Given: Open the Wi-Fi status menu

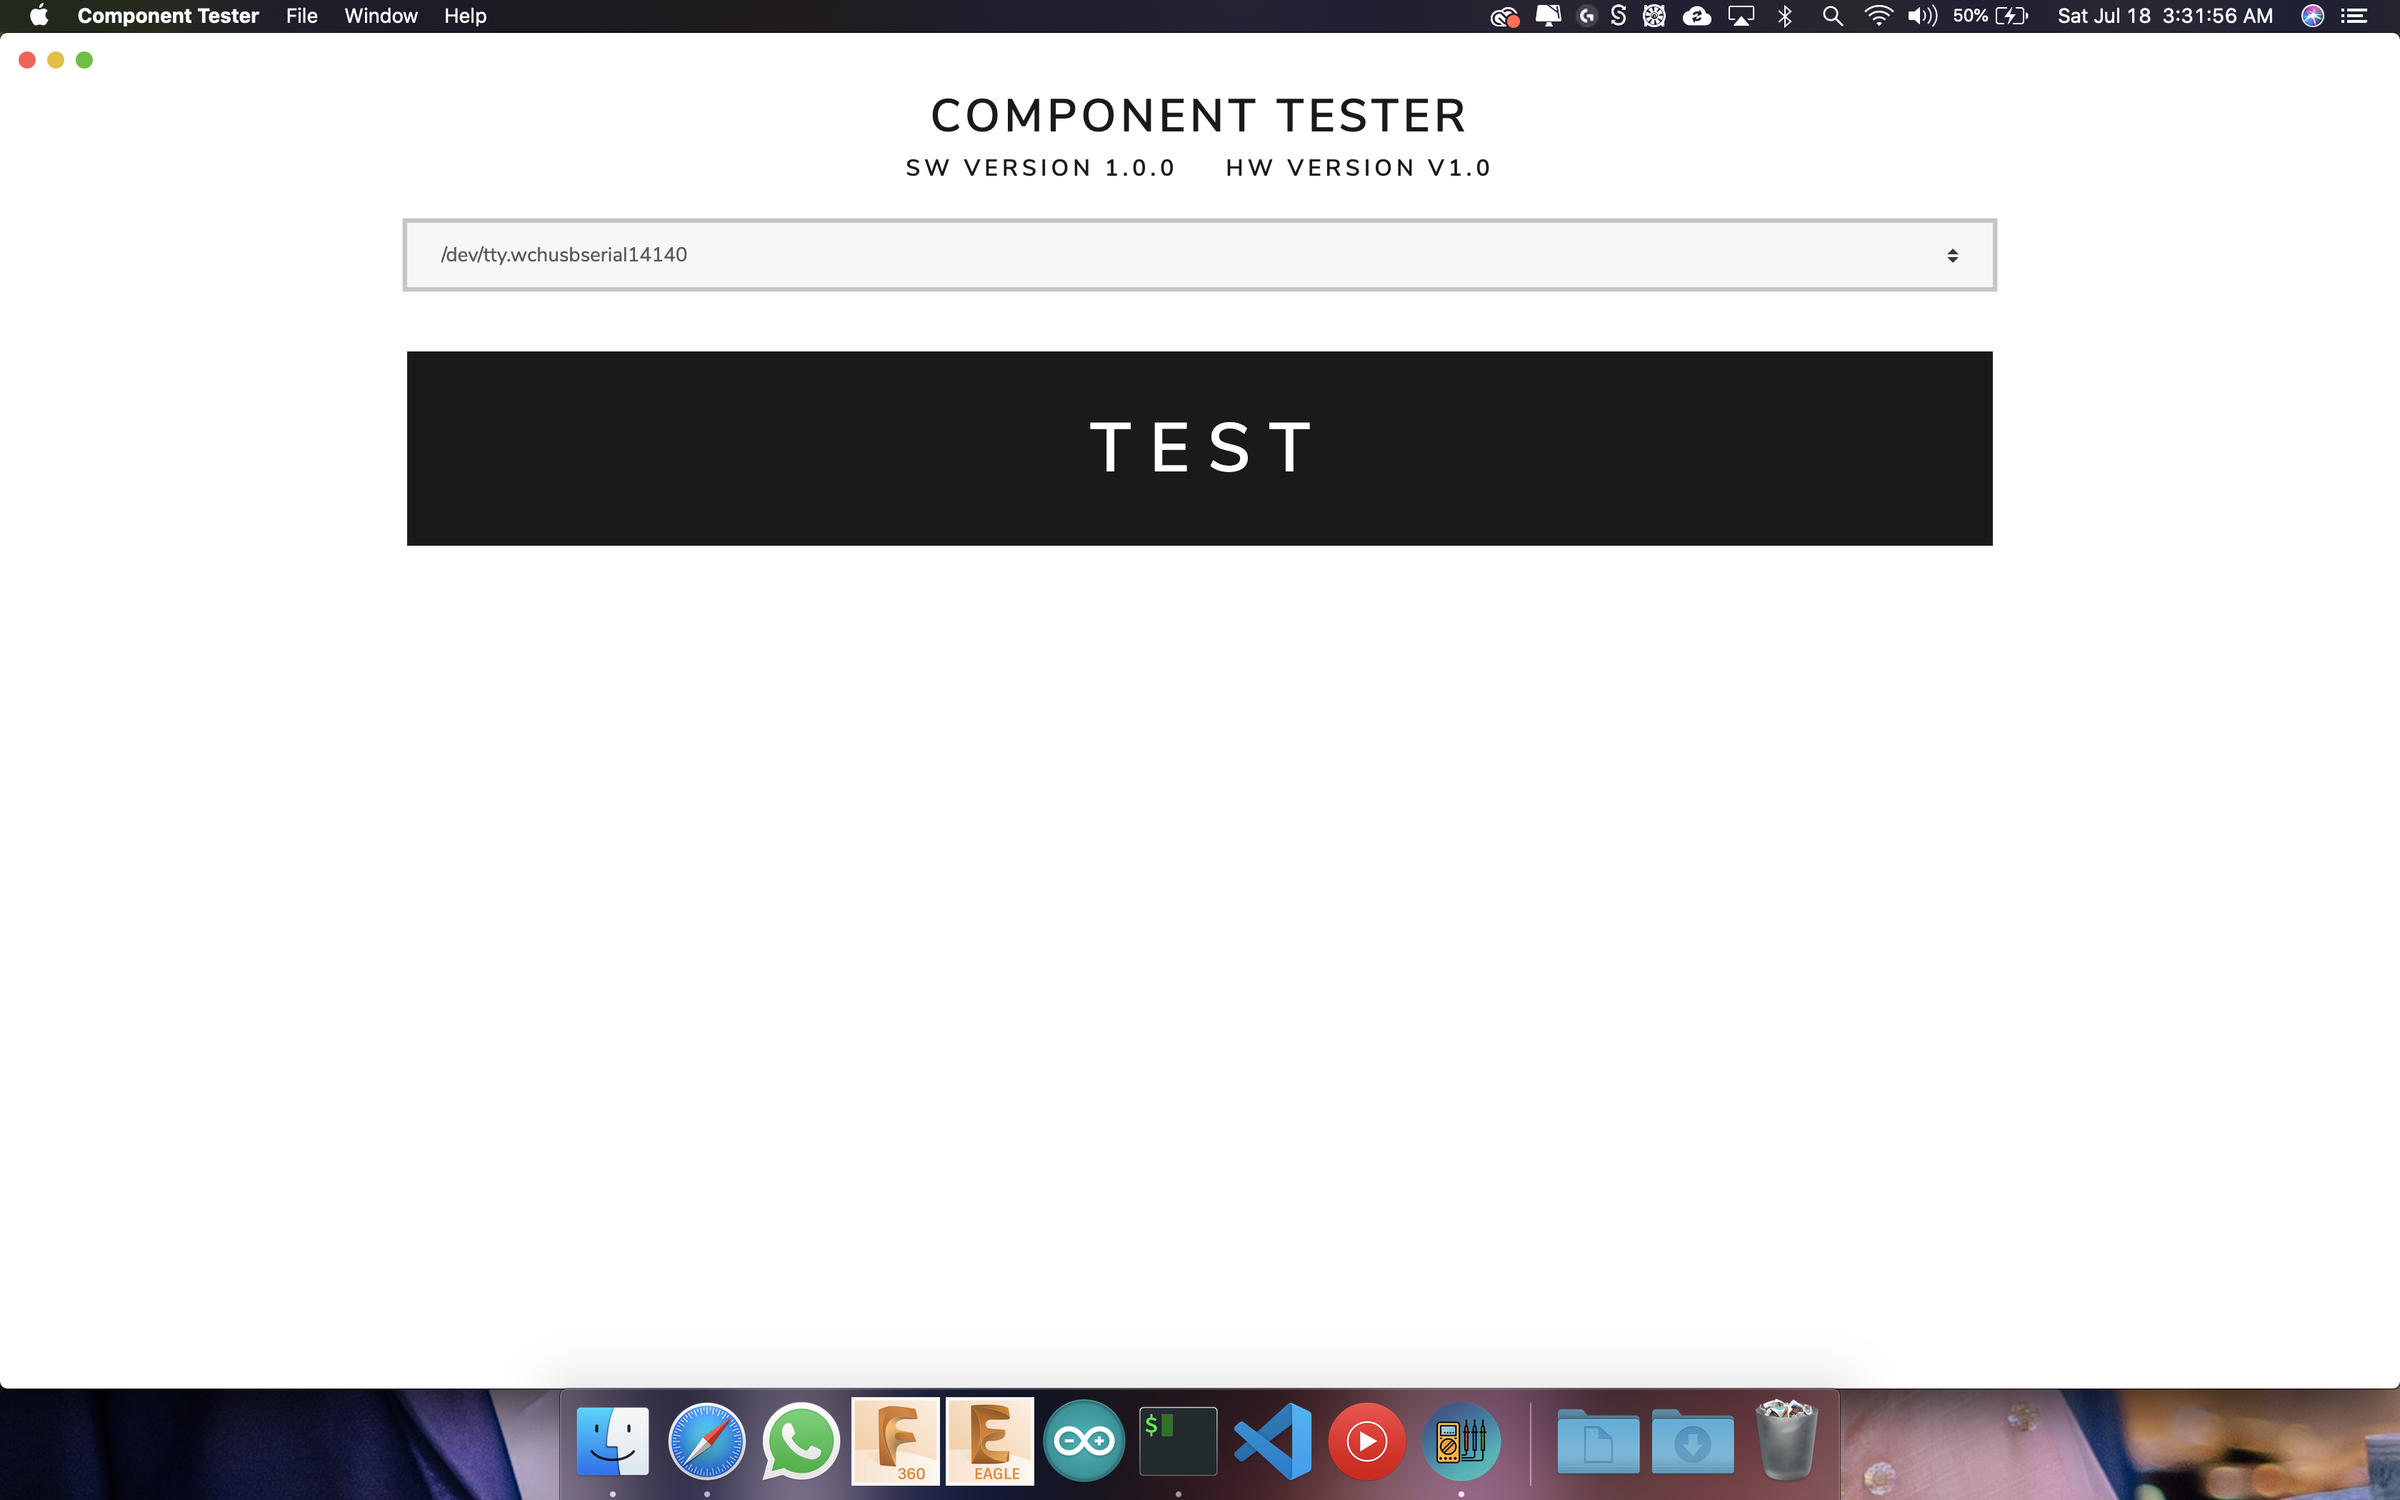Looking at the screenshot, I should click(1878, 15).
